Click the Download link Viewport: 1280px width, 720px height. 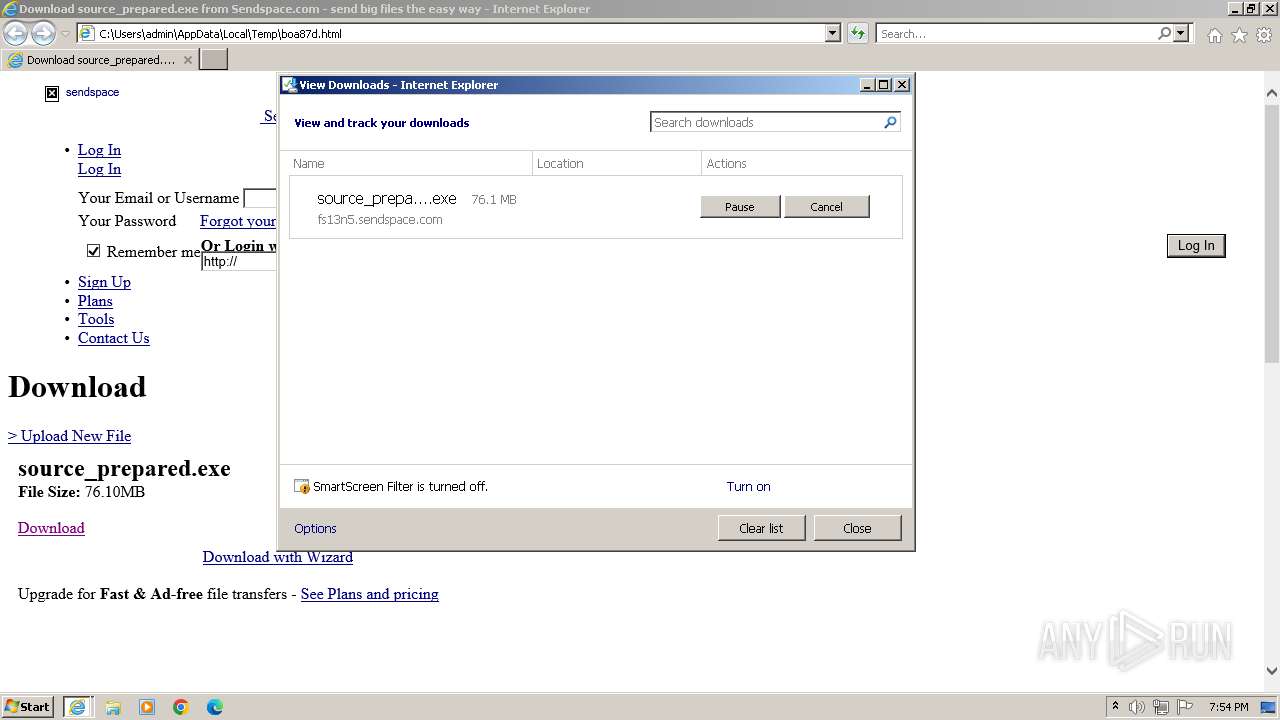[51, 528]
